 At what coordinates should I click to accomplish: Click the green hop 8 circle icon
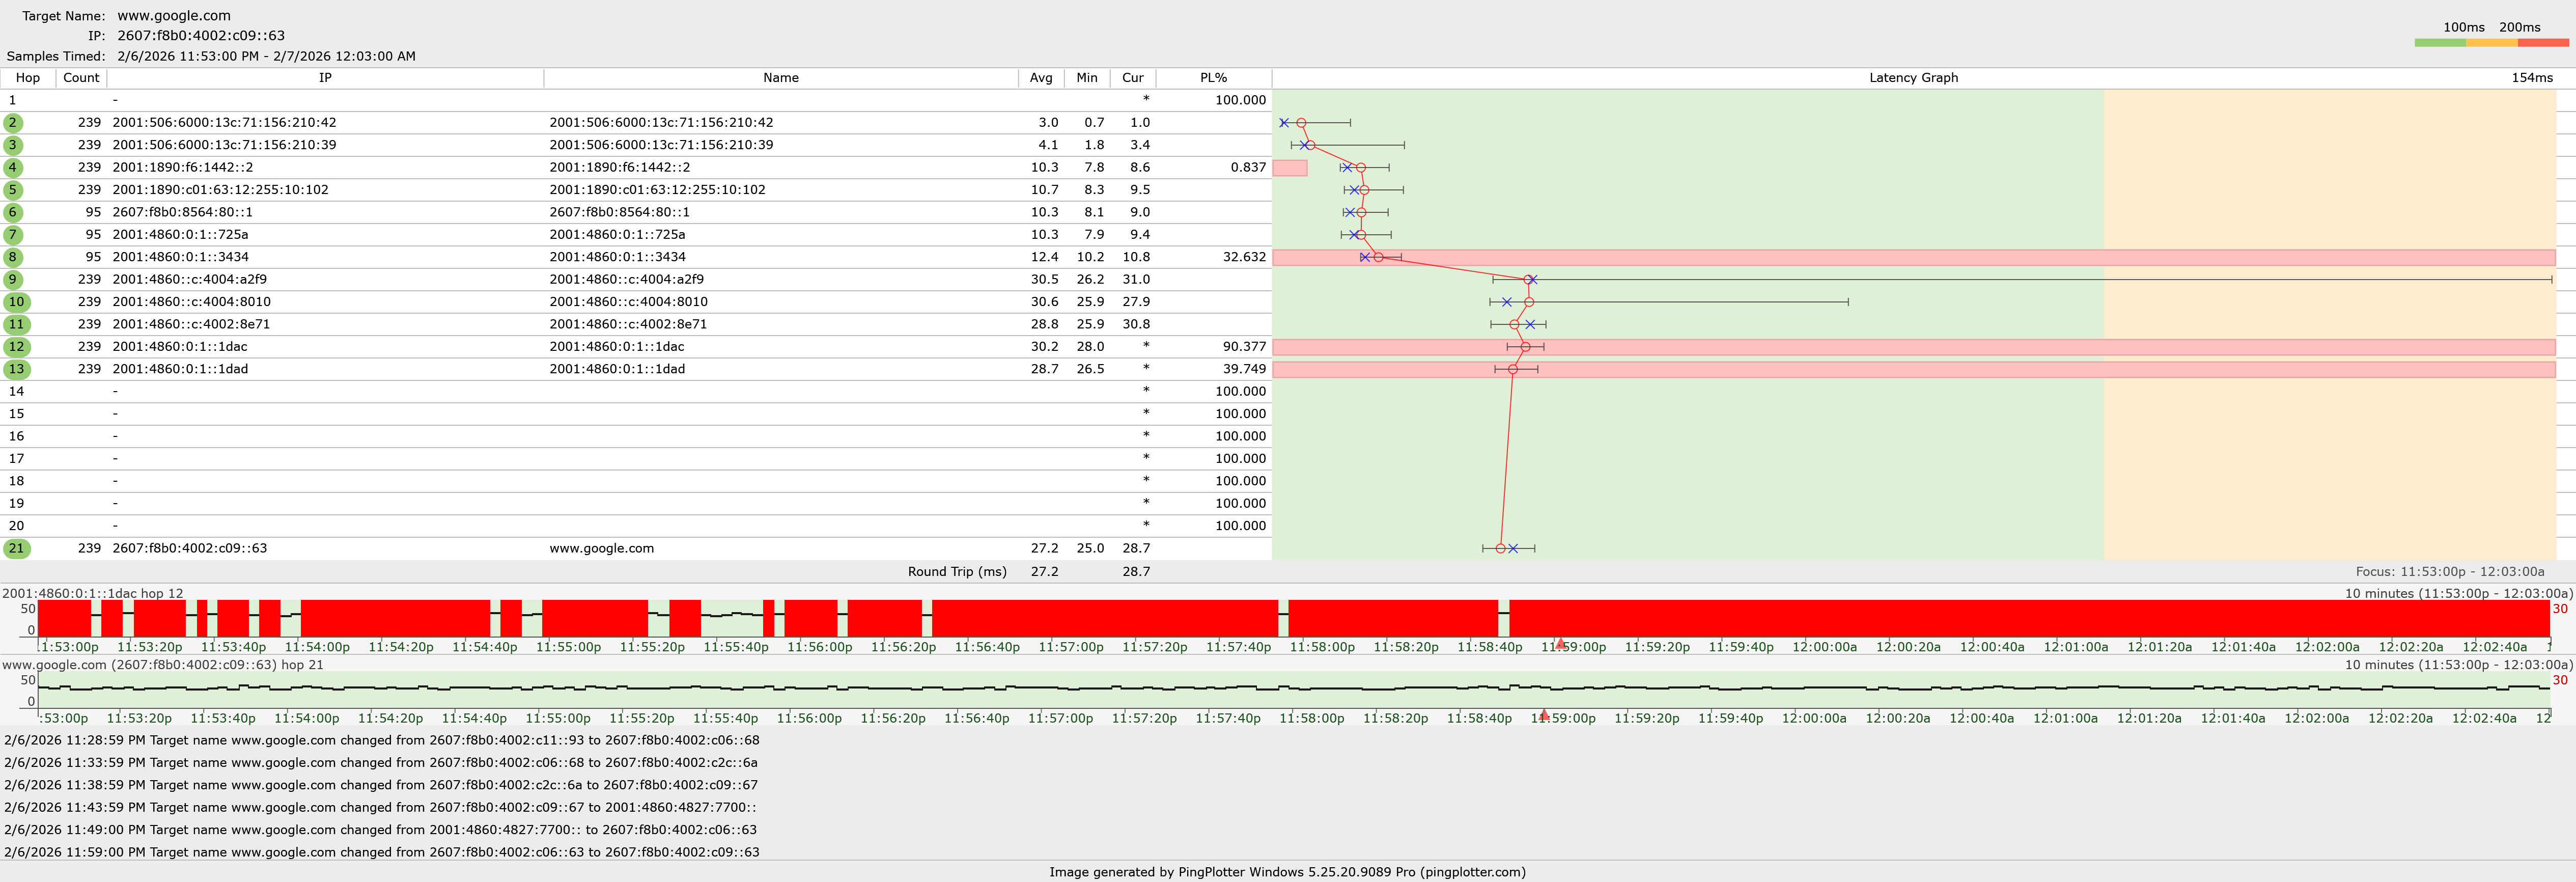(13, 257)
